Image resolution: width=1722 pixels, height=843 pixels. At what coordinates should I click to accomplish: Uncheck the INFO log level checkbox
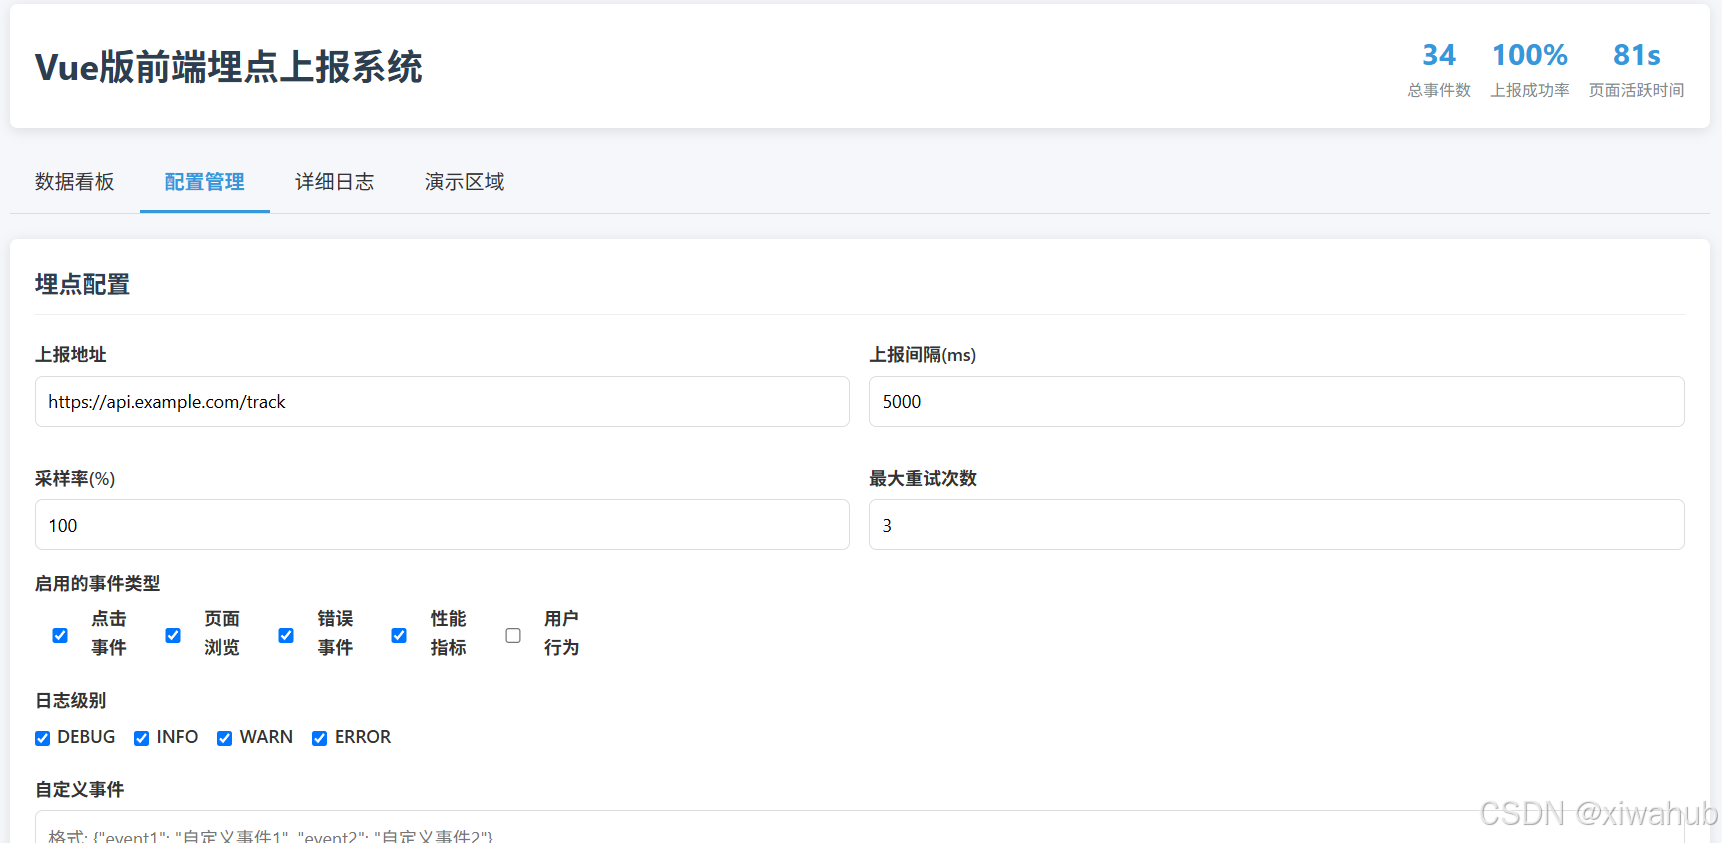coord(141,738)
